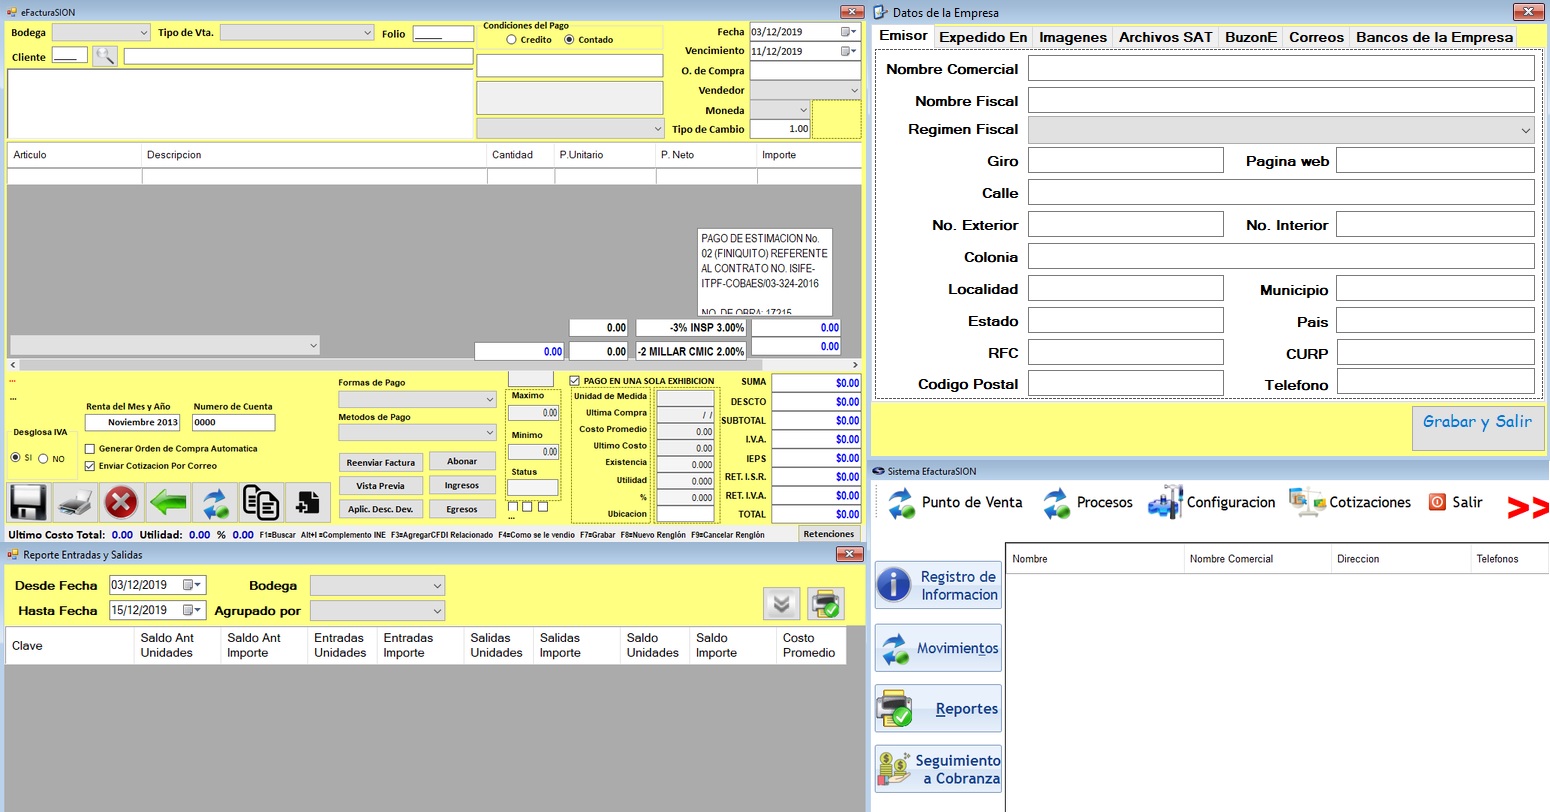1550x812 pixels.
Task: Expand the Agrupado por dropdown
Action: tap(437, 610)
